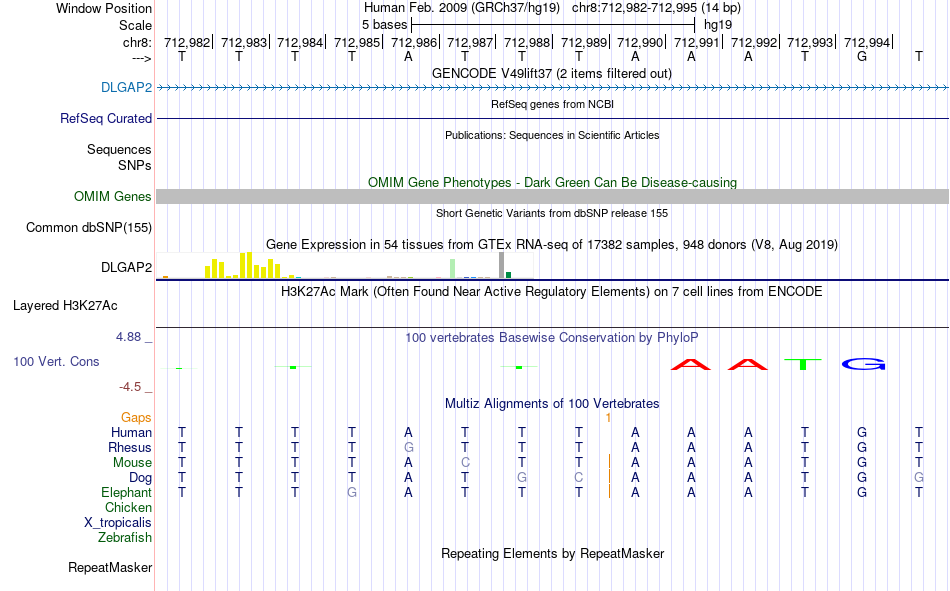Click the RefSeq Curated track label
This screenshot has height=591, width=950.
pyautogui.click(x=105, y=118)
